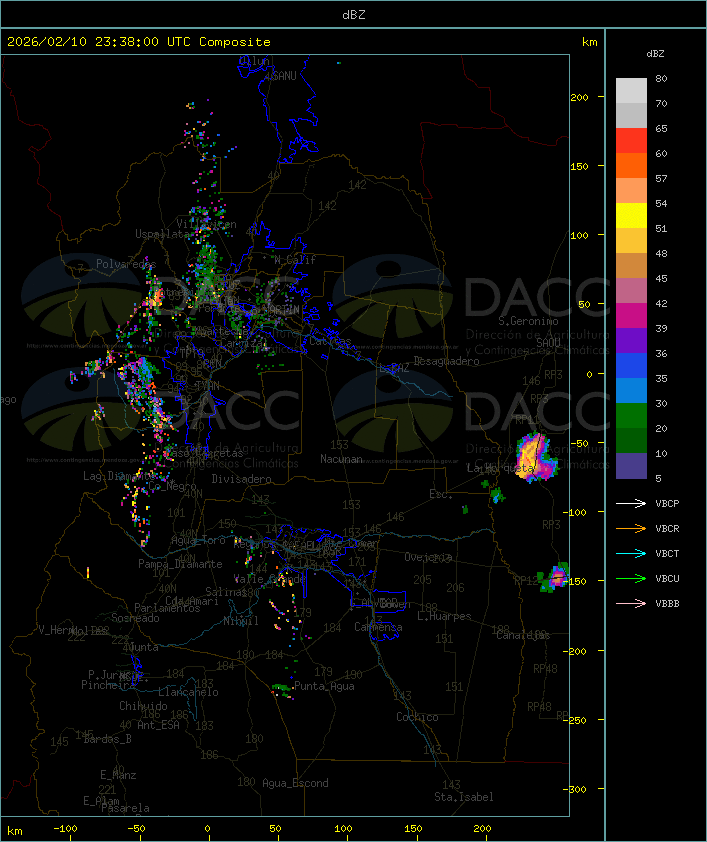Pick the bright green 20-30 dBZ swatch
The width and height of the screenshot is (707, 842).
pyautogui.click(x=631, y=416)
